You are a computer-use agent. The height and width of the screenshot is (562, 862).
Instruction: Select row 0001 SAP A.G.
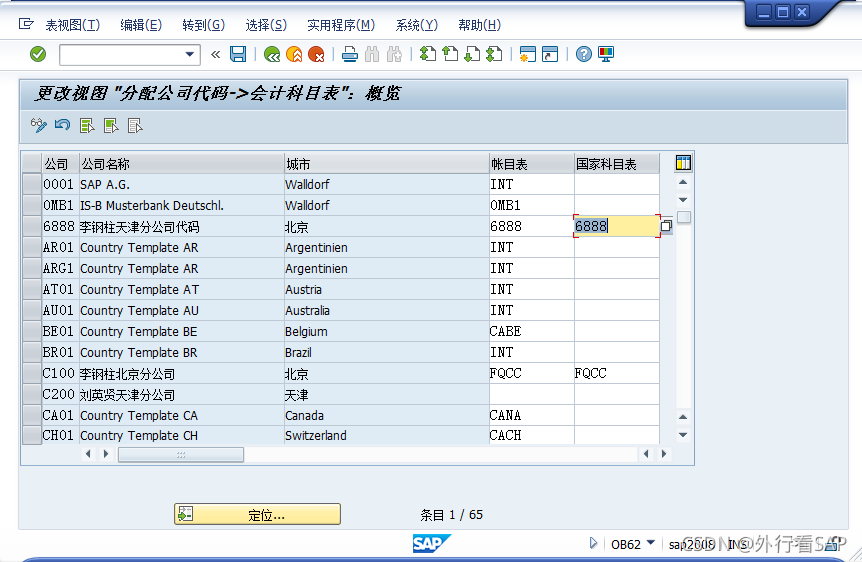pos(32,184)
